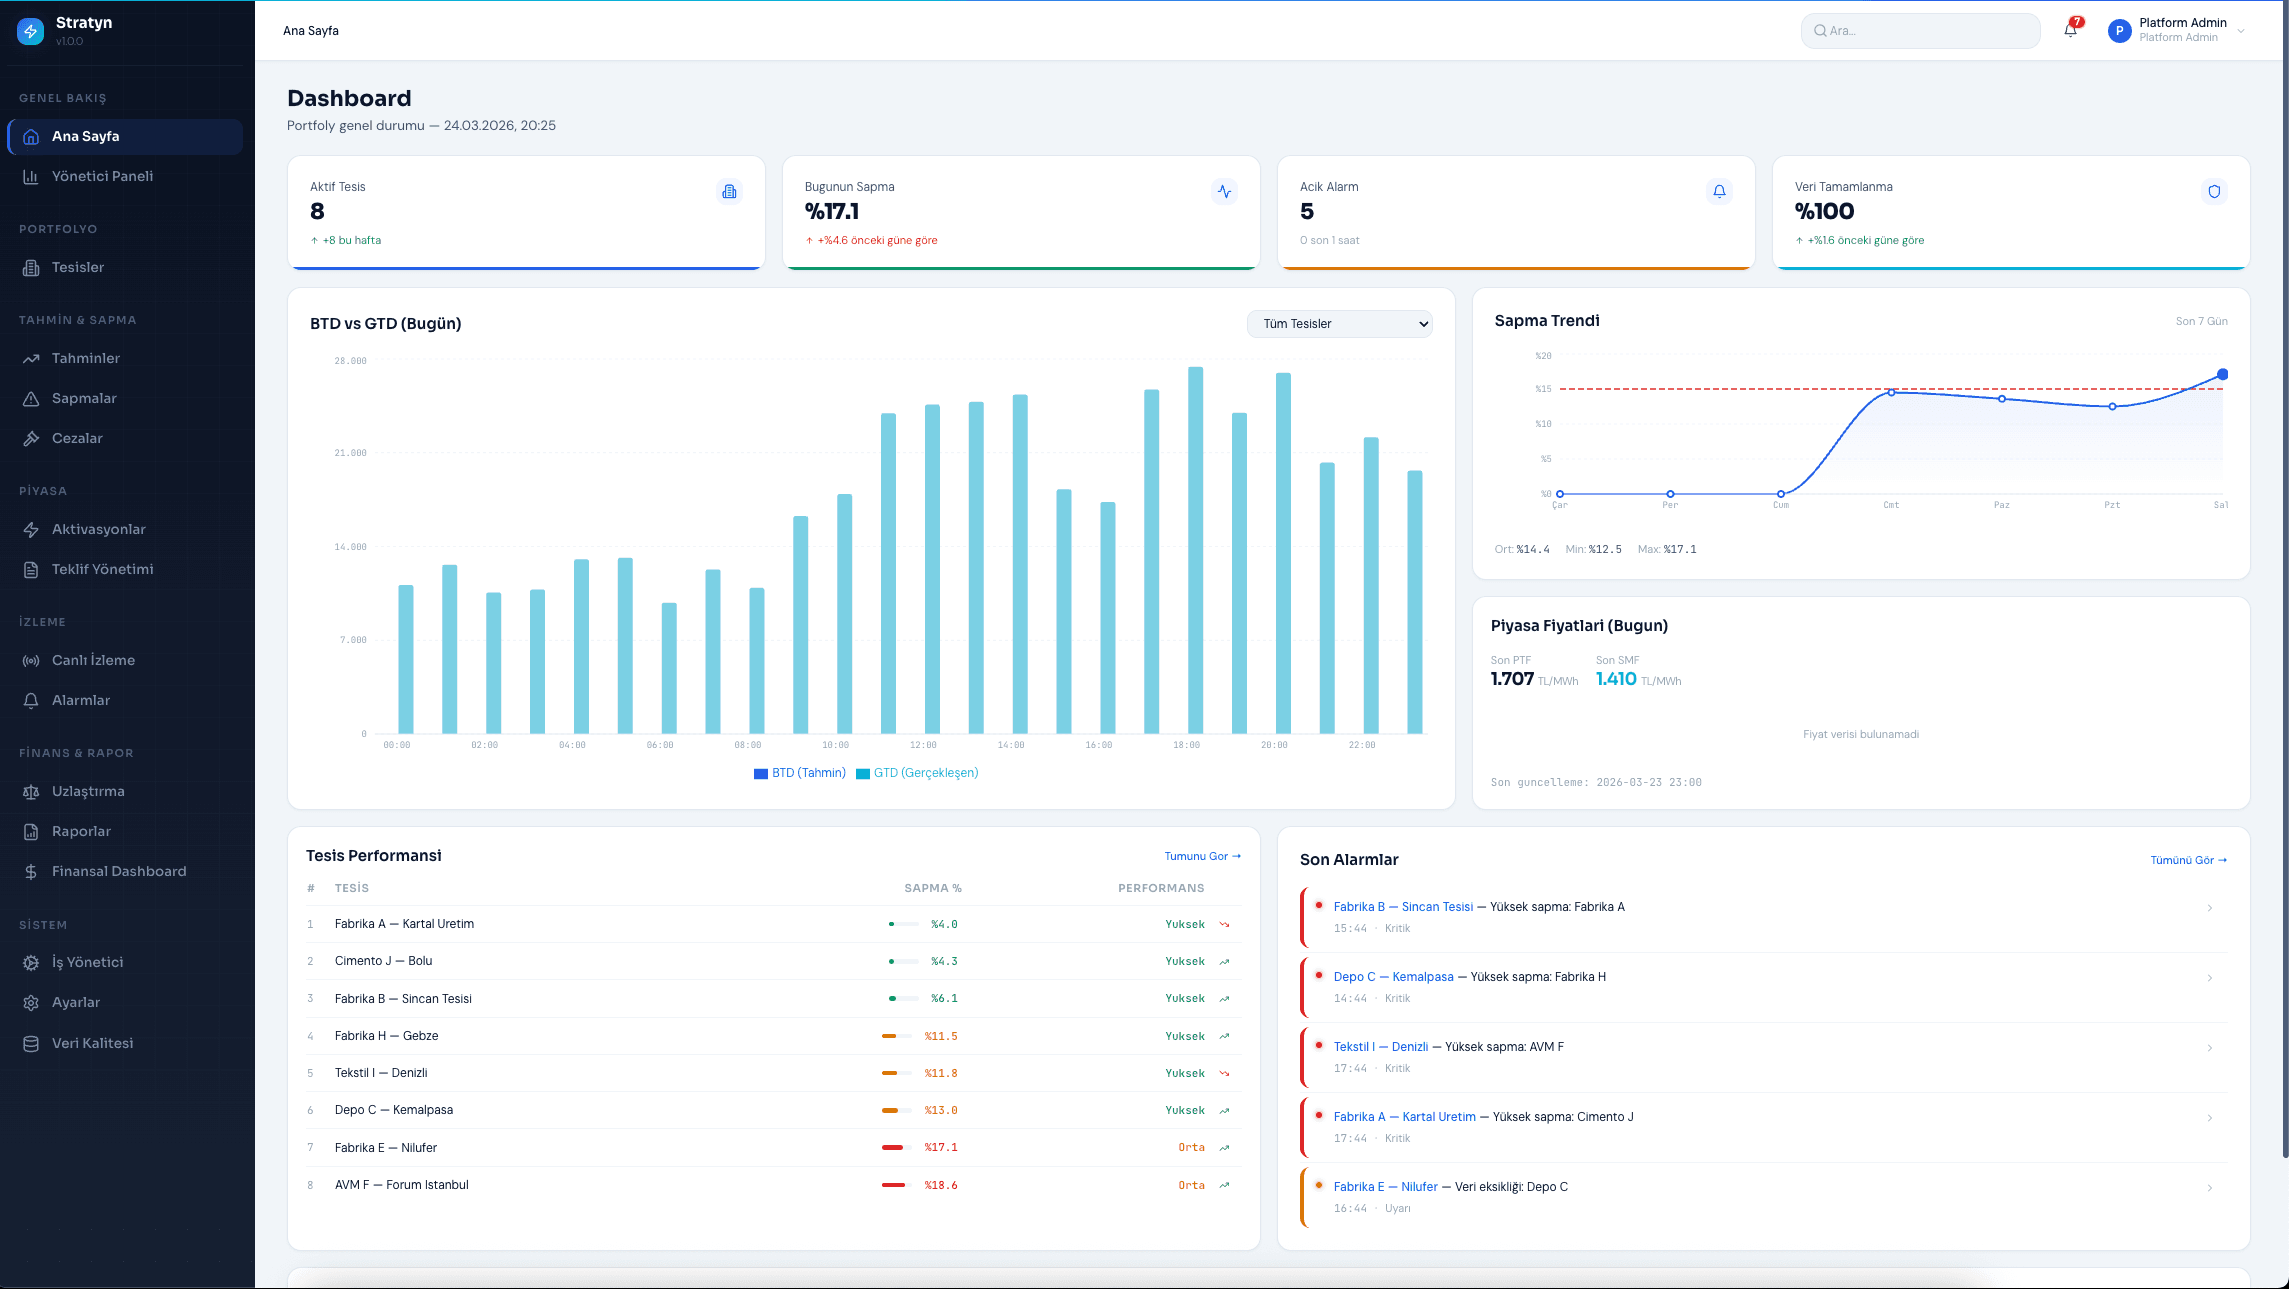Click the Acik Alarm bell card icon

(x=1719, y=191)
